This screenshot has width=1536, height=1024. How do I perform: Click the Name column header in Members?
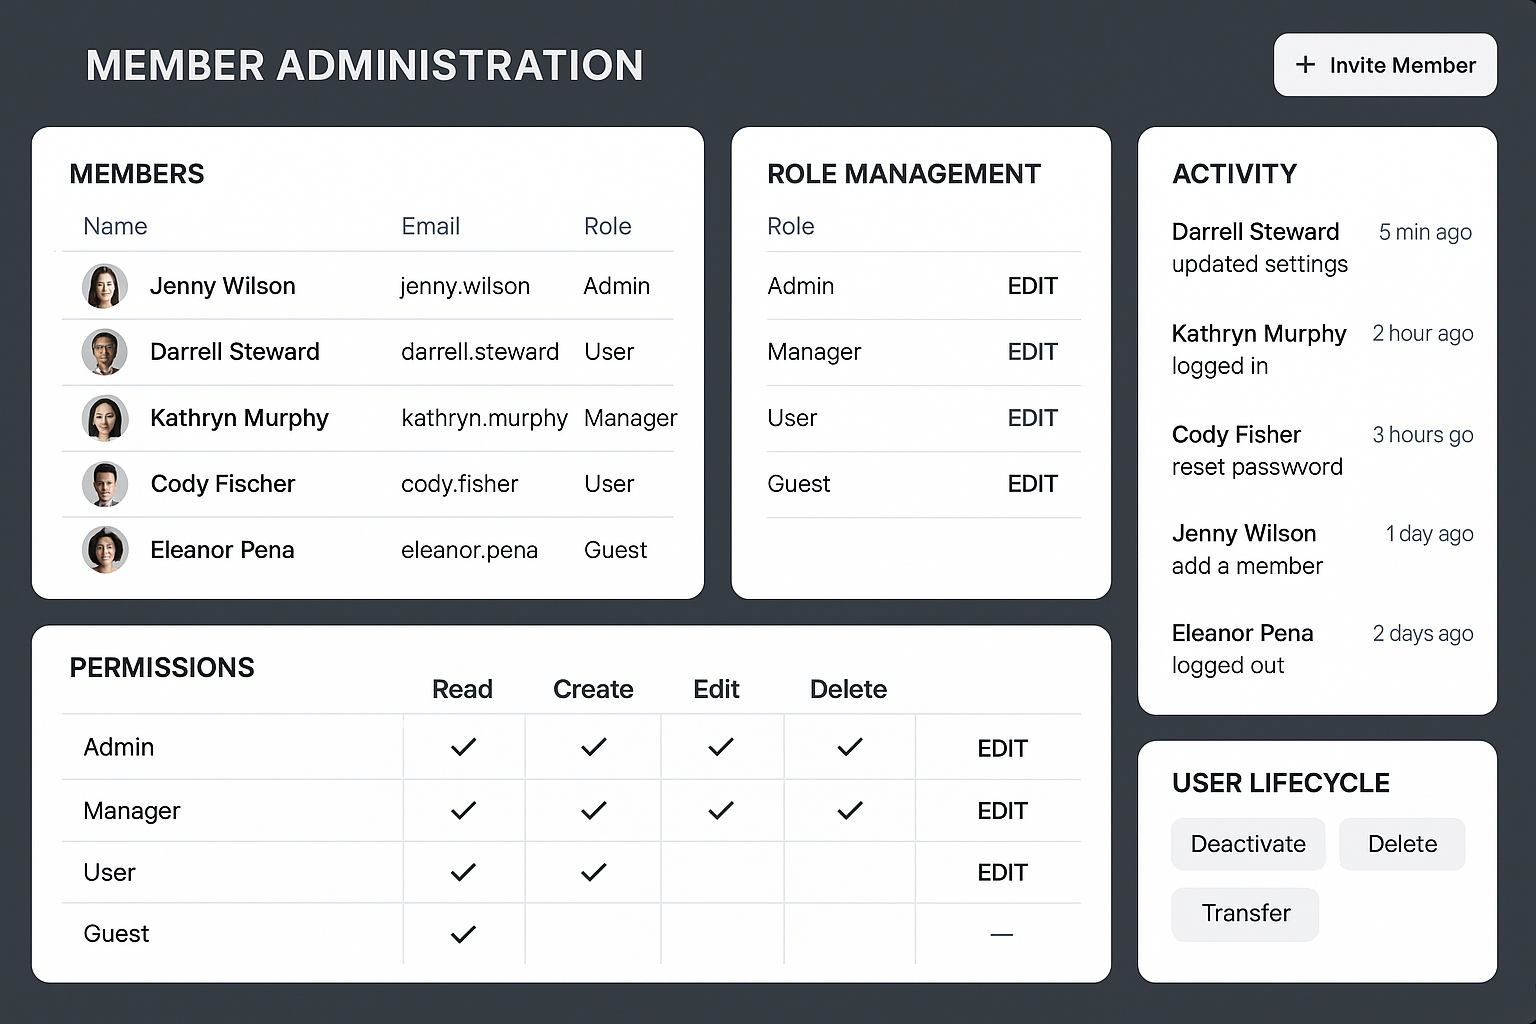pos(115,226)
